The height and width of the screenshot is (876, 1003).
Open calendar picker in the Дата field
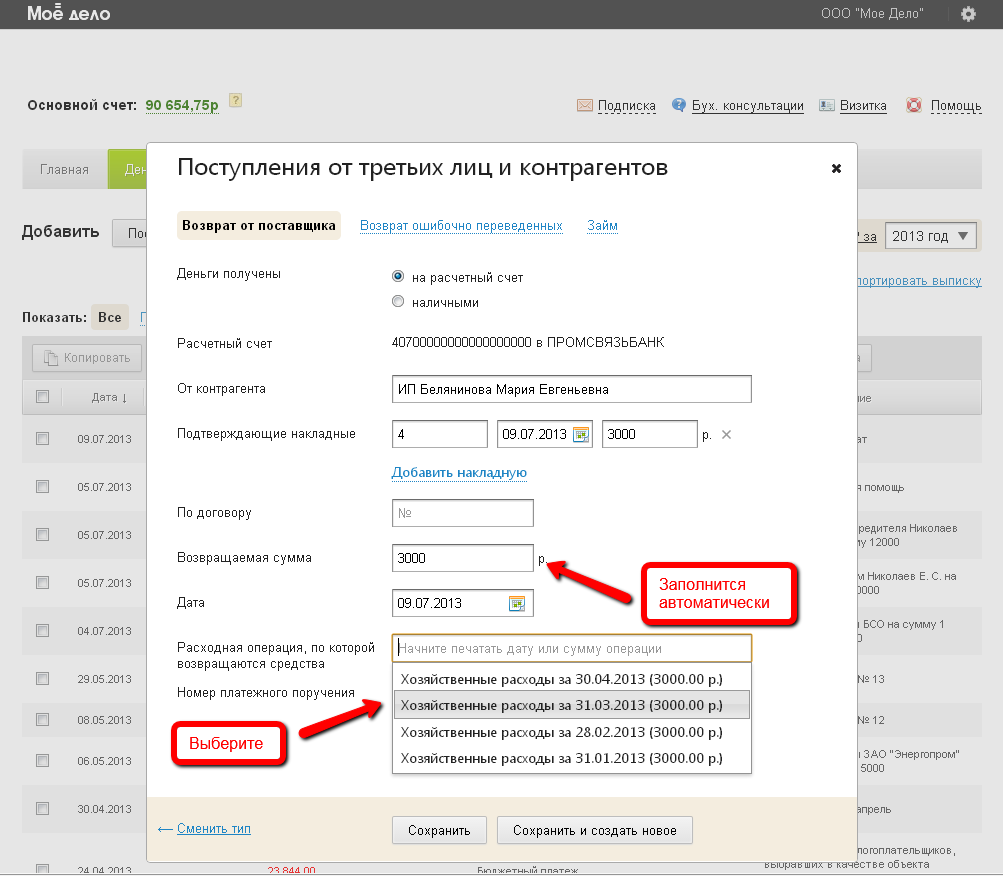point(517,603)
